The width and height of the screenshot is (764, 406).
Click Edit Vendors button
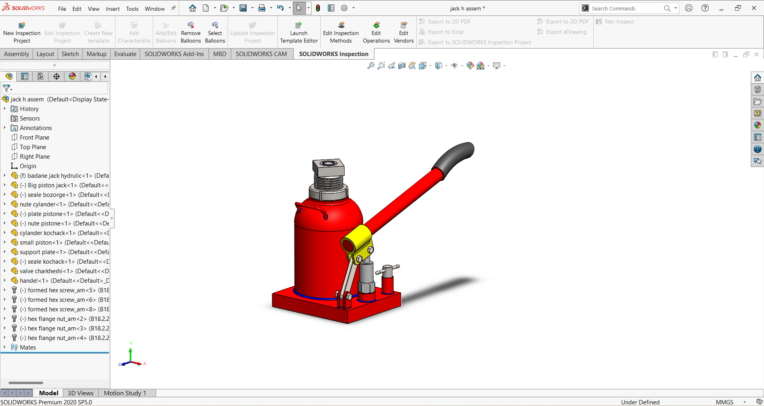(403, 33)
